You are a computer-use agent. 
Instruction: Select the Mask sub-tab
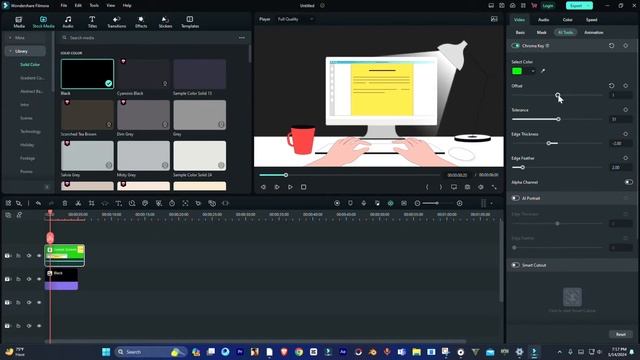tap(542, 32)
